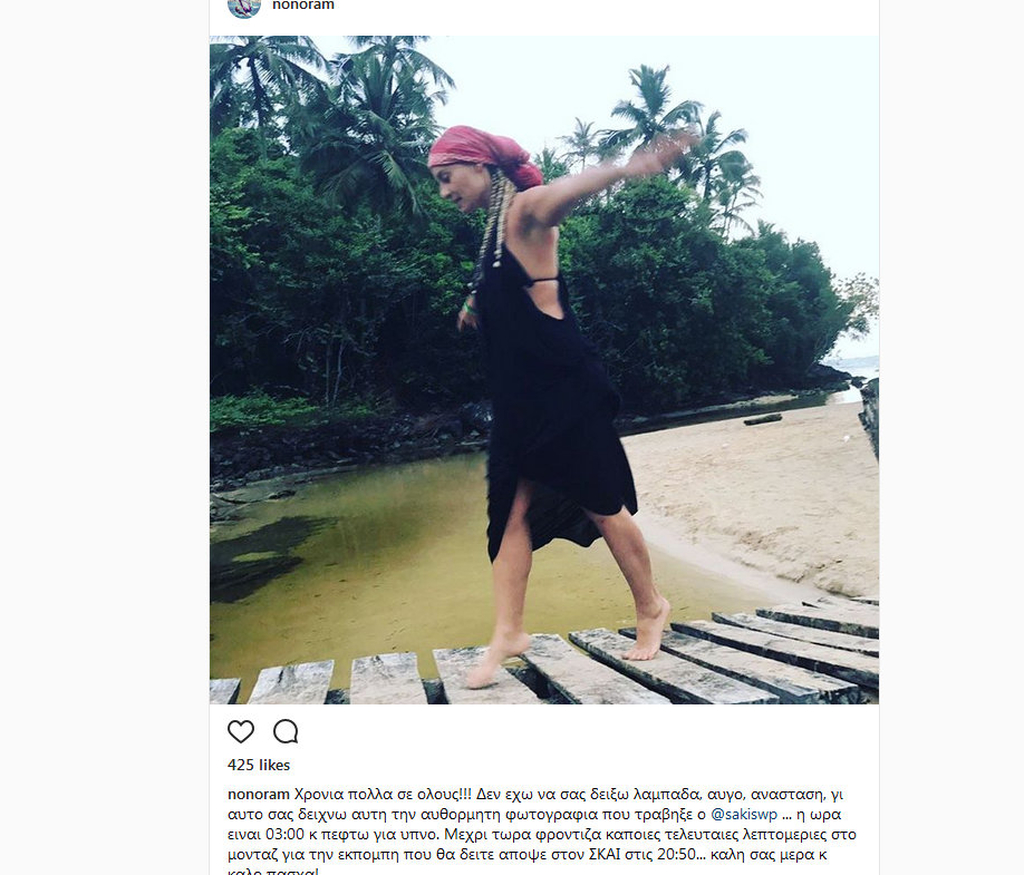
Task: Like the post with the heart icon
Action: (241, 732)
